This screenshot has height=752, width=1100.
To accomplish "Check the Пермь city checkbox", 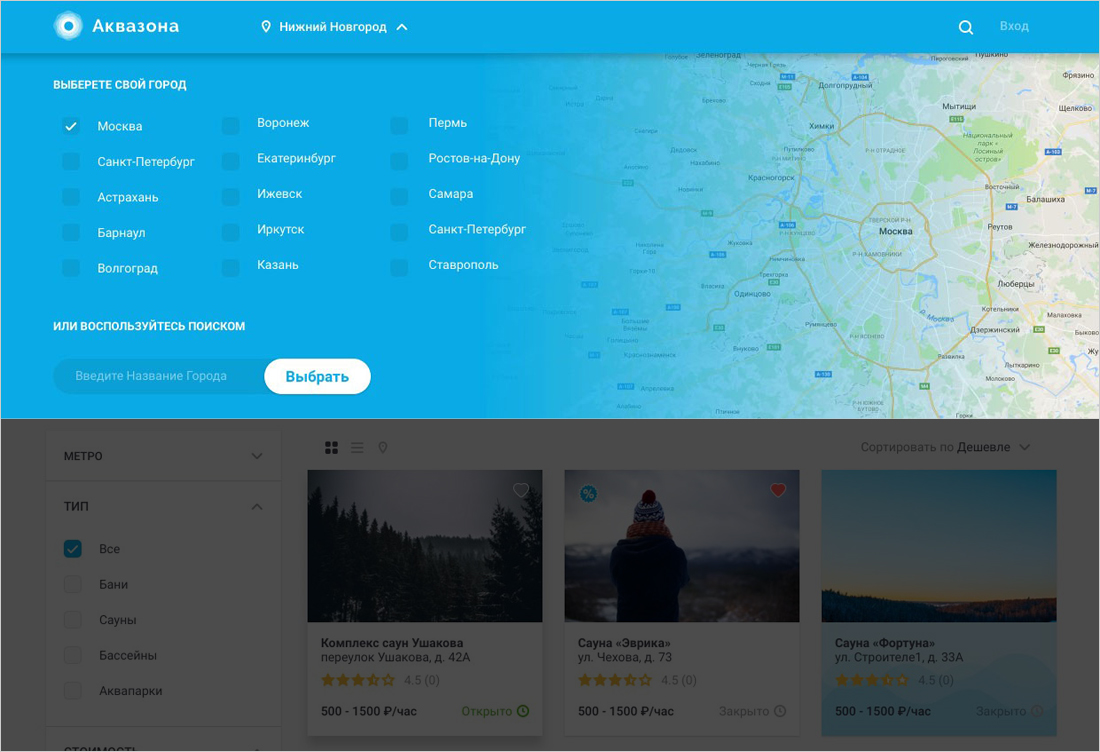I will (399, 126).
